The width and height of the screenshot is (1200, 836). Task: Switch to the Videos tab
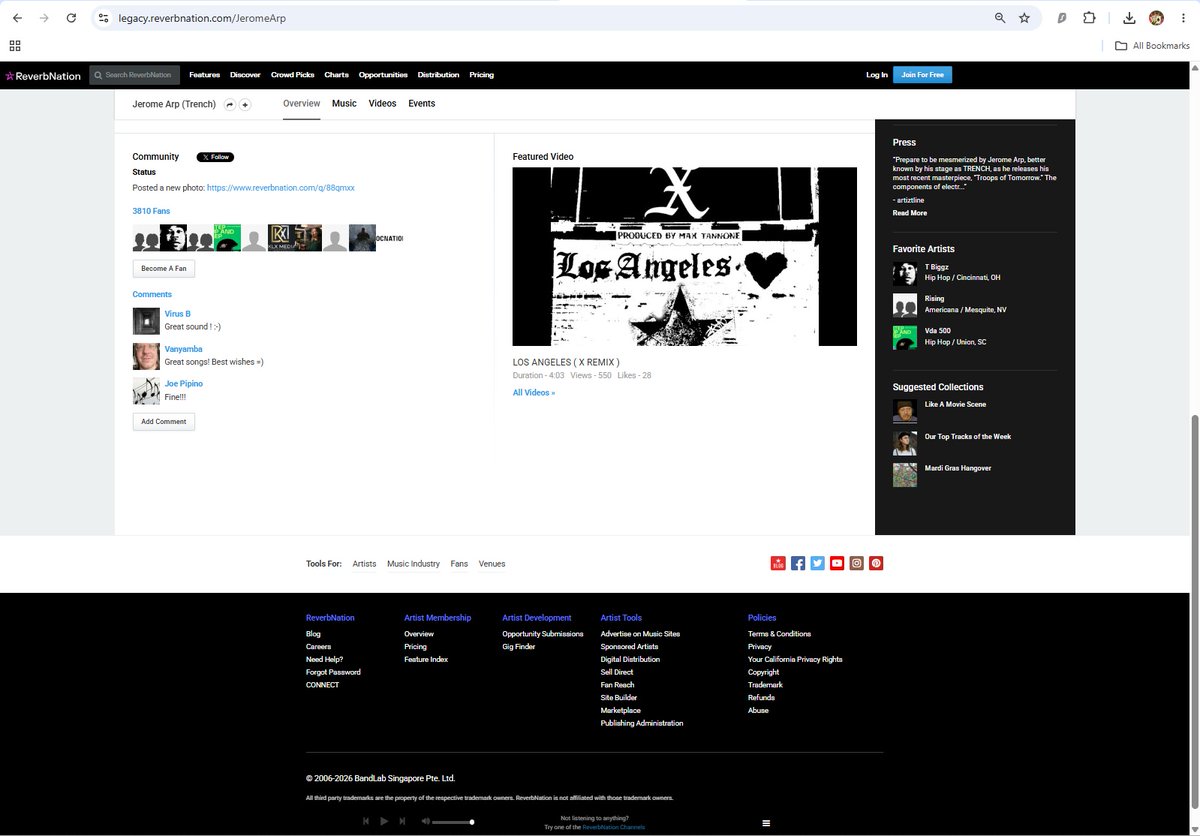tap(382, 104)
